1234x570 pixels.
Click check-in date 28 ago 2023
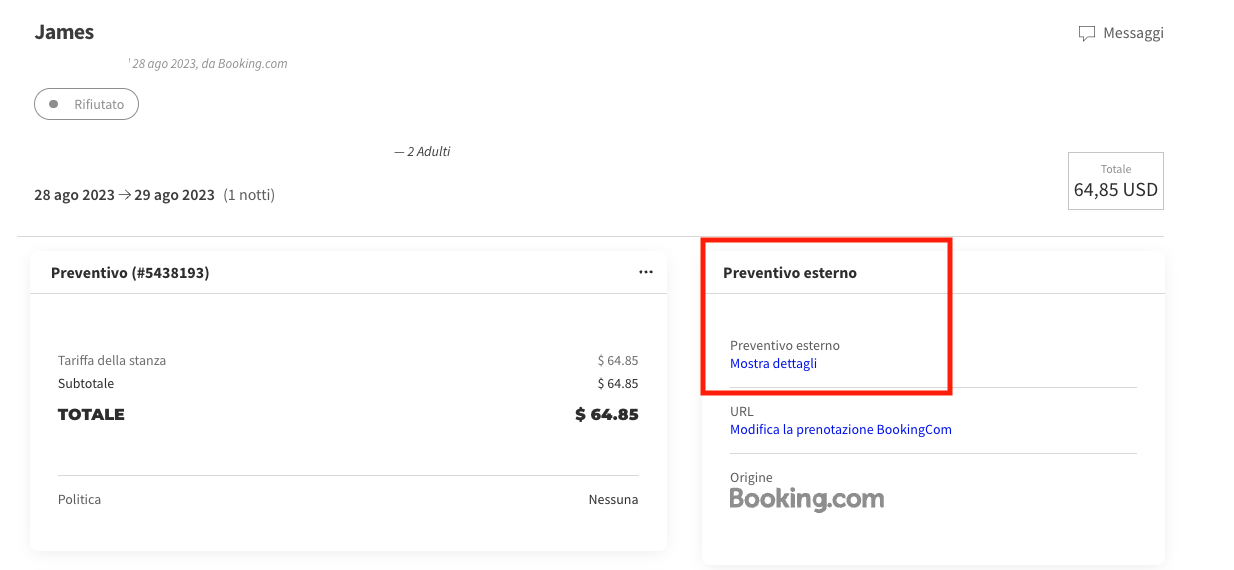[x=74, y=195]
